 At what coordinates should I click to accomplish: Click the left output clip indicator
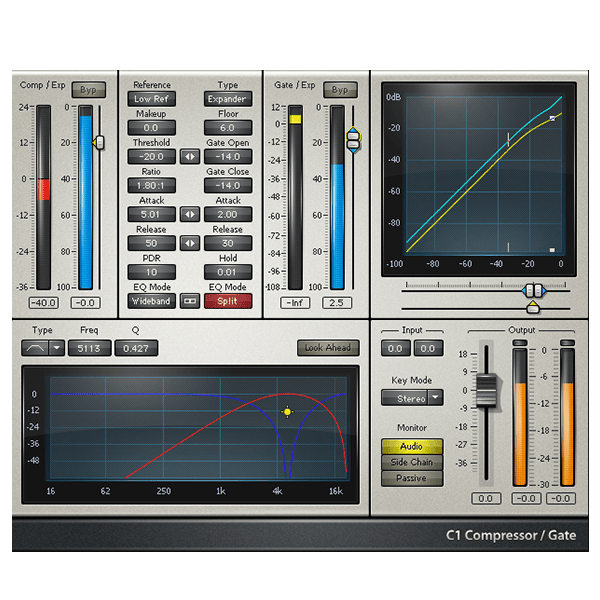(520, 342)
